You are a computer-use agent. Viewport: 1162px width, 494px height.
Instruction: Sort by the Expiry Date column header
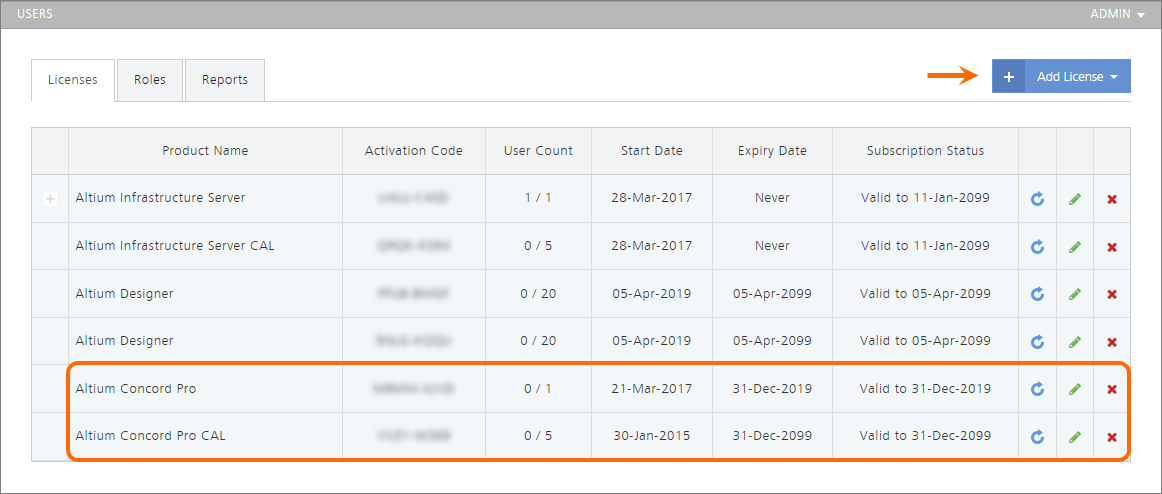tap(771, 151)
